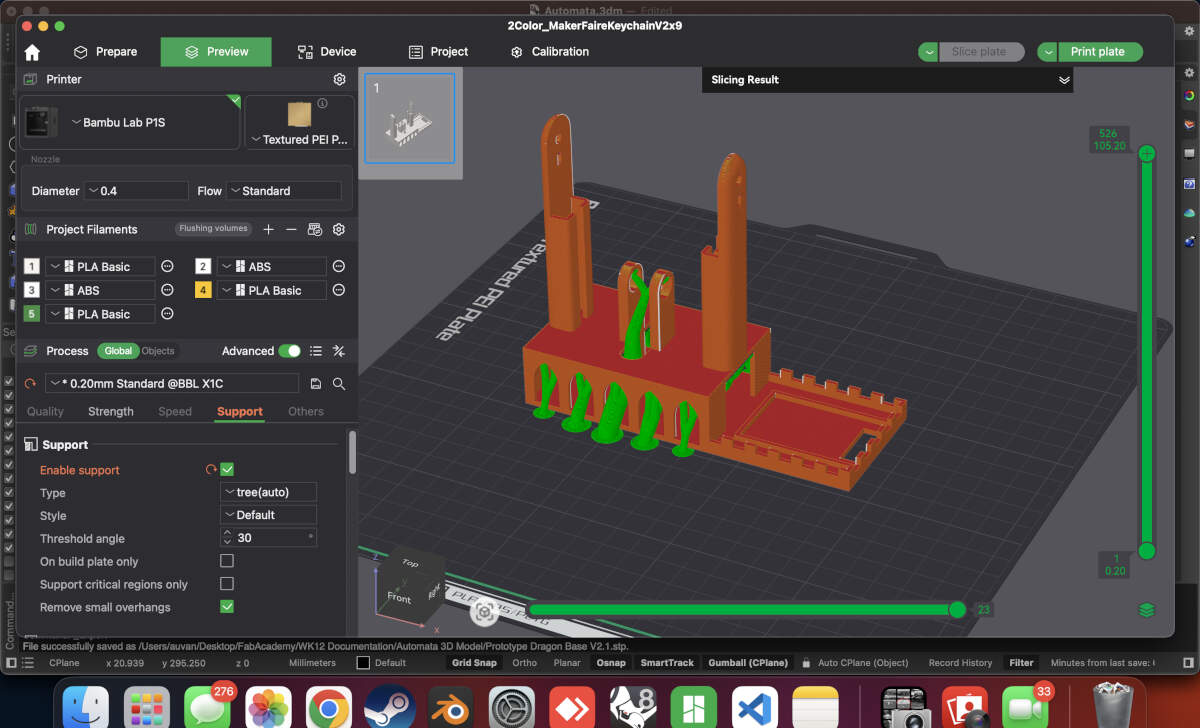Go to the home screen icon
The image size is (1200, 728).
tap(32, 53)
